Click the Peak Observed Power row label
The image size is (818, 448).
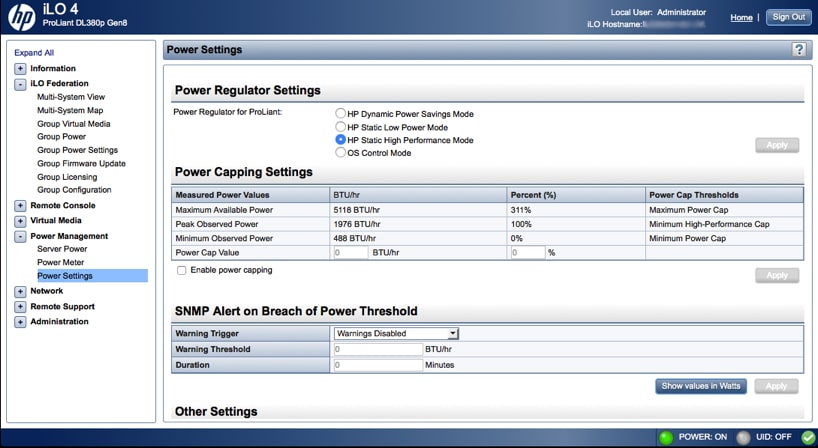(x=217, y=224)
